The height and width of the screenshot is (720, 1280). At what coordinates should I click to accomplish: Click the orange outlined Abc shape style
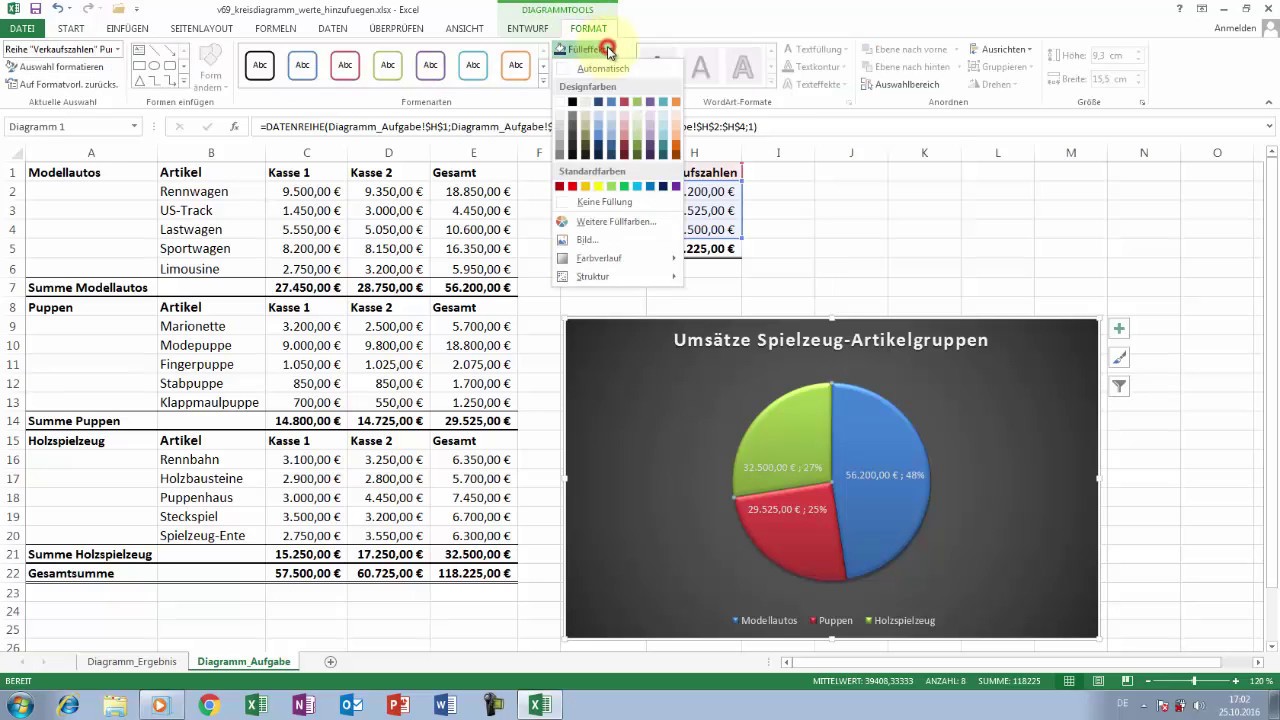[515, 65]
